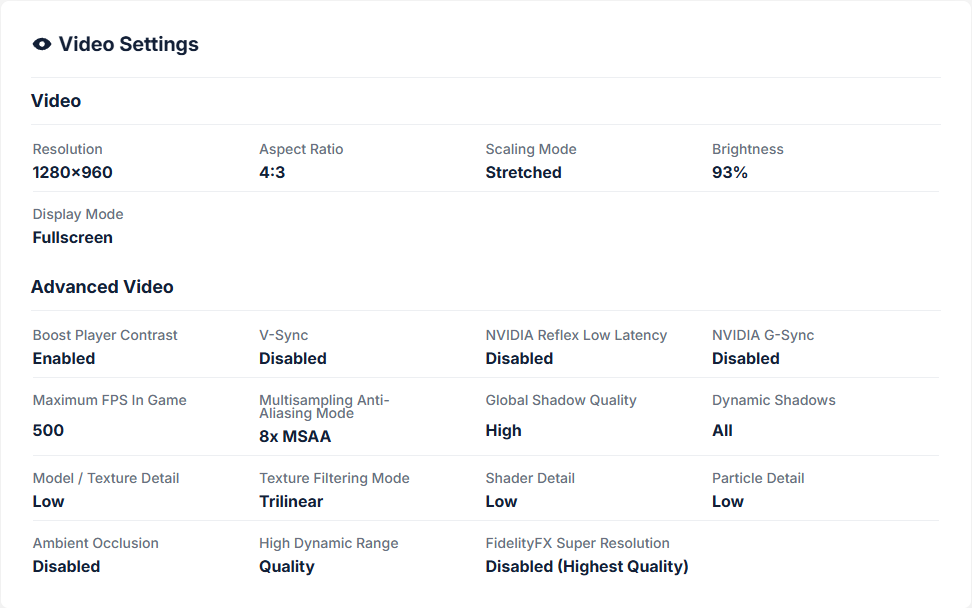Click the V-Sync Disabled value

click(292, 358)
